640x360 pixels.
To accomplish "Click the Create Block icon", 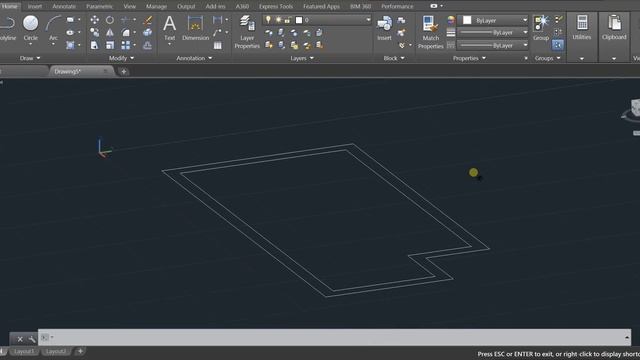I will (x=402, y=20).
